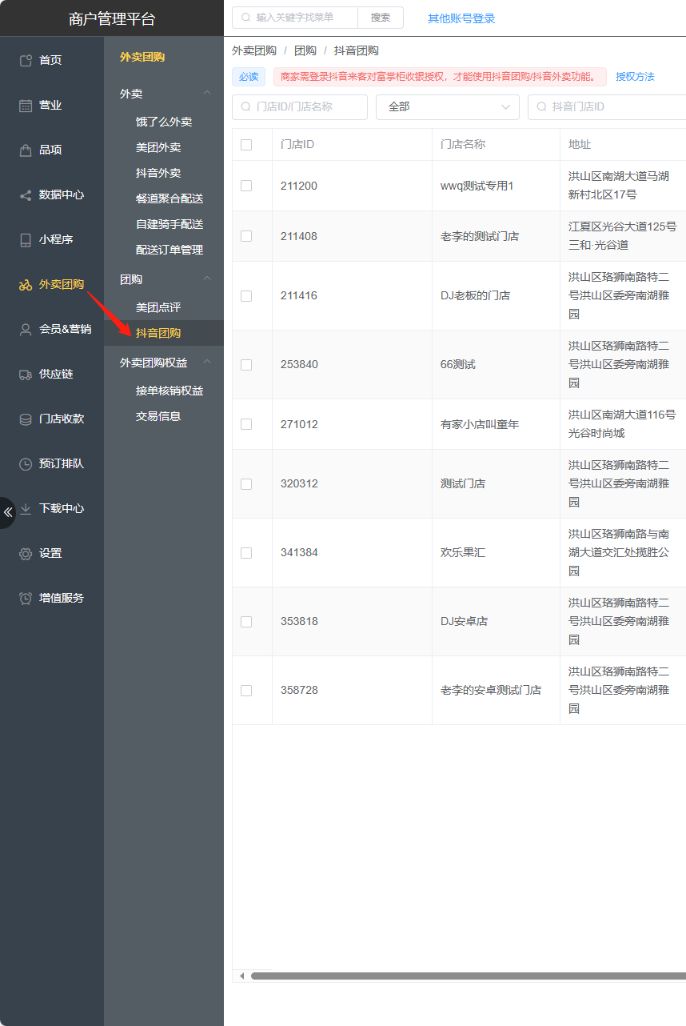
Task: Click magnifier icon in menu search box
Action: coord(245,18)
